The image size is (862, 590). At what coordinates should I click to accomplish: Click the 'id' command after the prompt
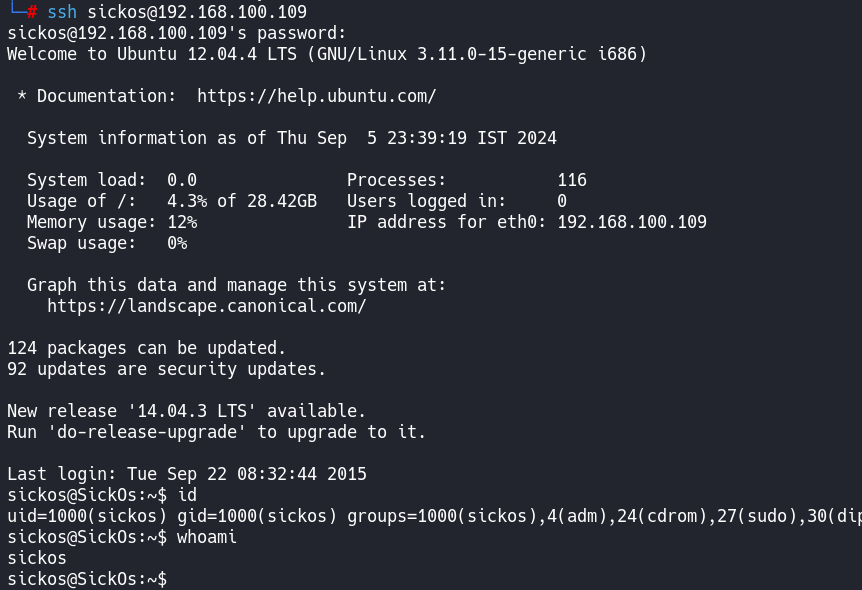187,495
